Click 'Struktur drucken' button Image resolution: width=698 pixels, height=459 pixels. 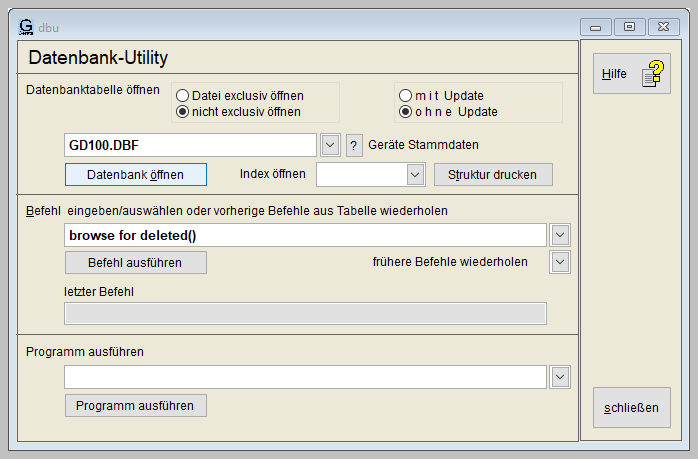click(x=492, y=174)
